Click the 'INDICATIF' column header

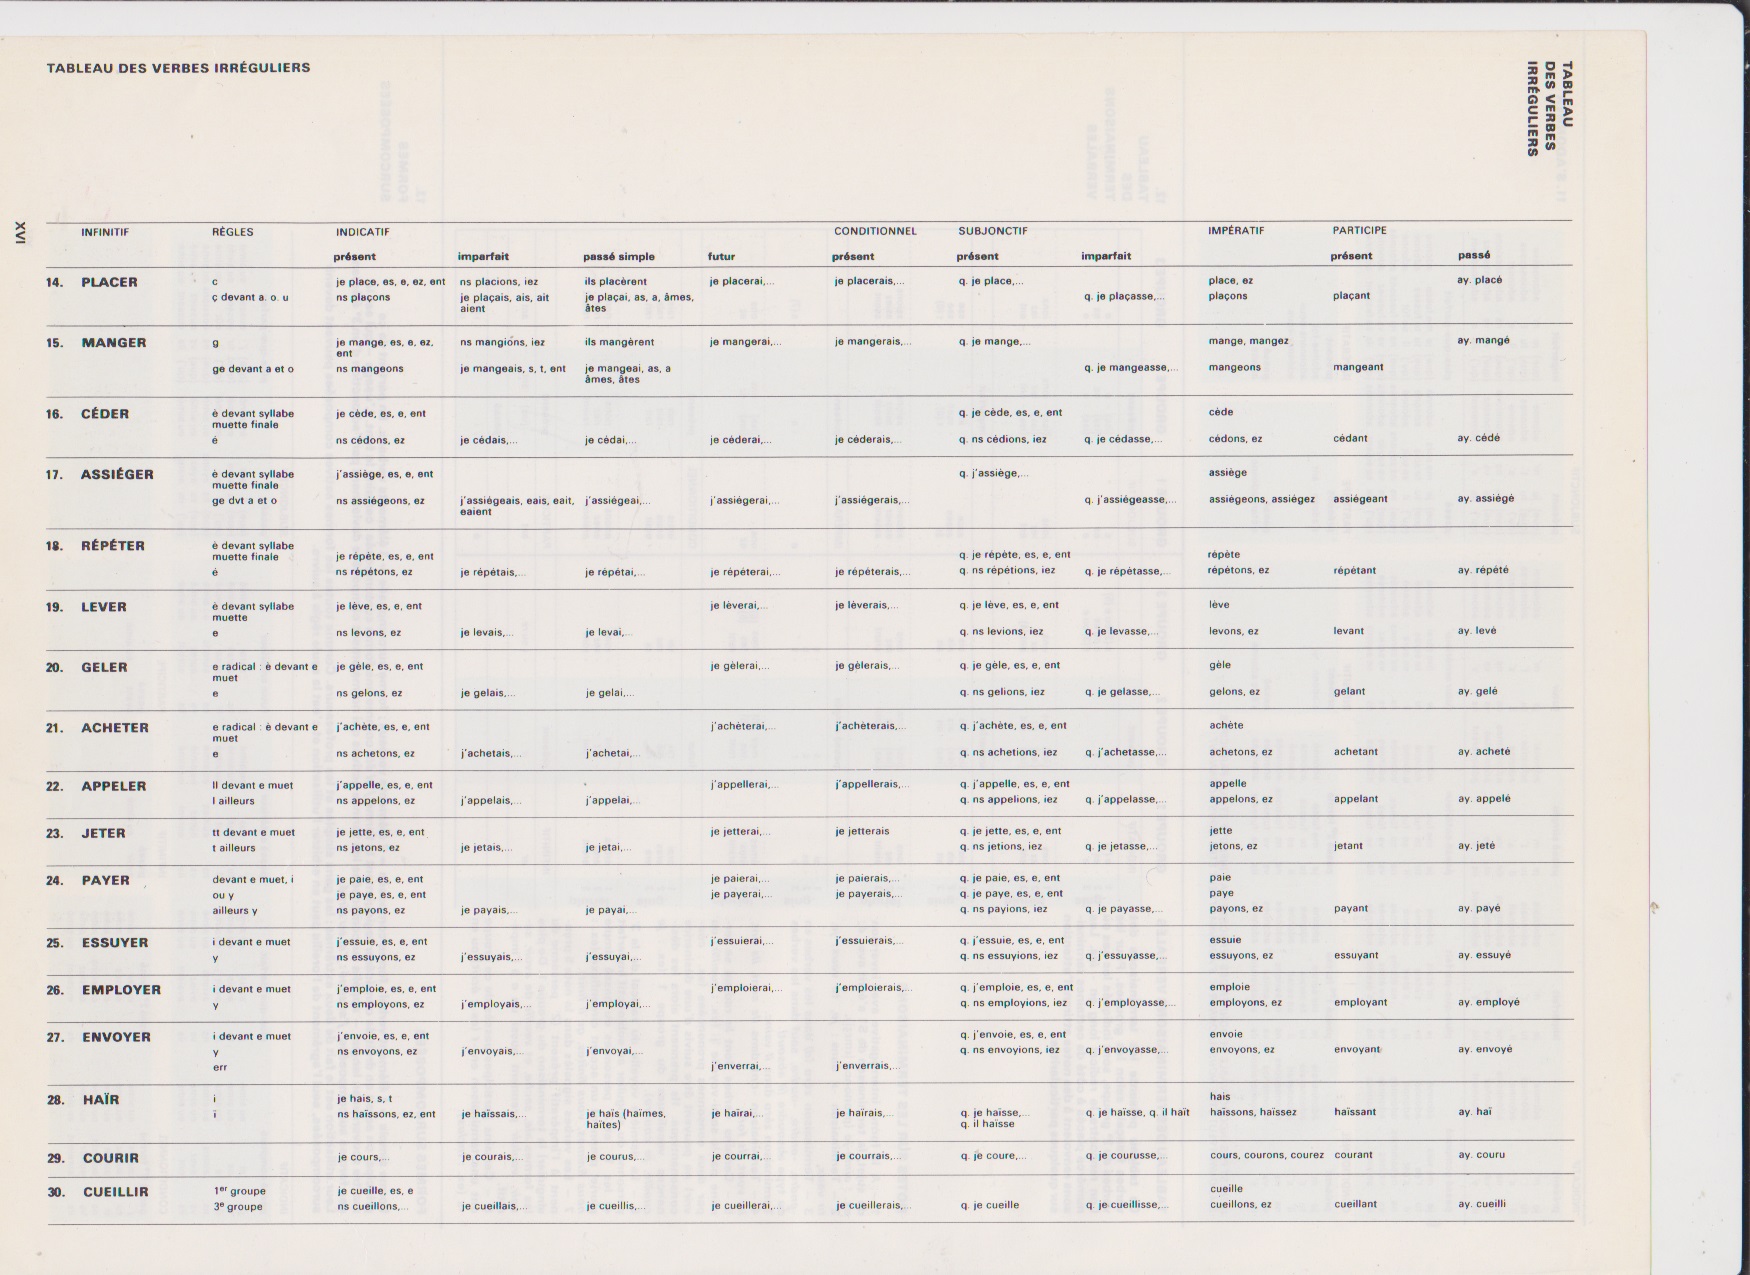(362, 232)
